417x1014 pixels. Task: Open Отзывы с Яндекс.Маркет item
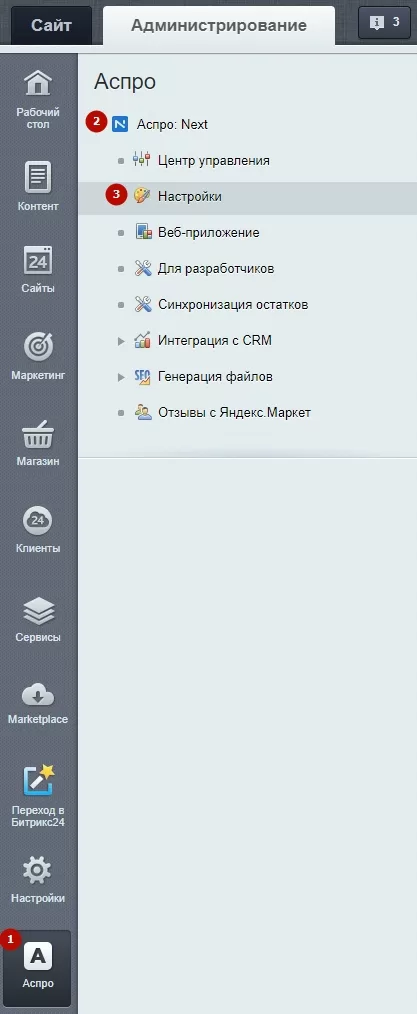(x=234, y=413)
